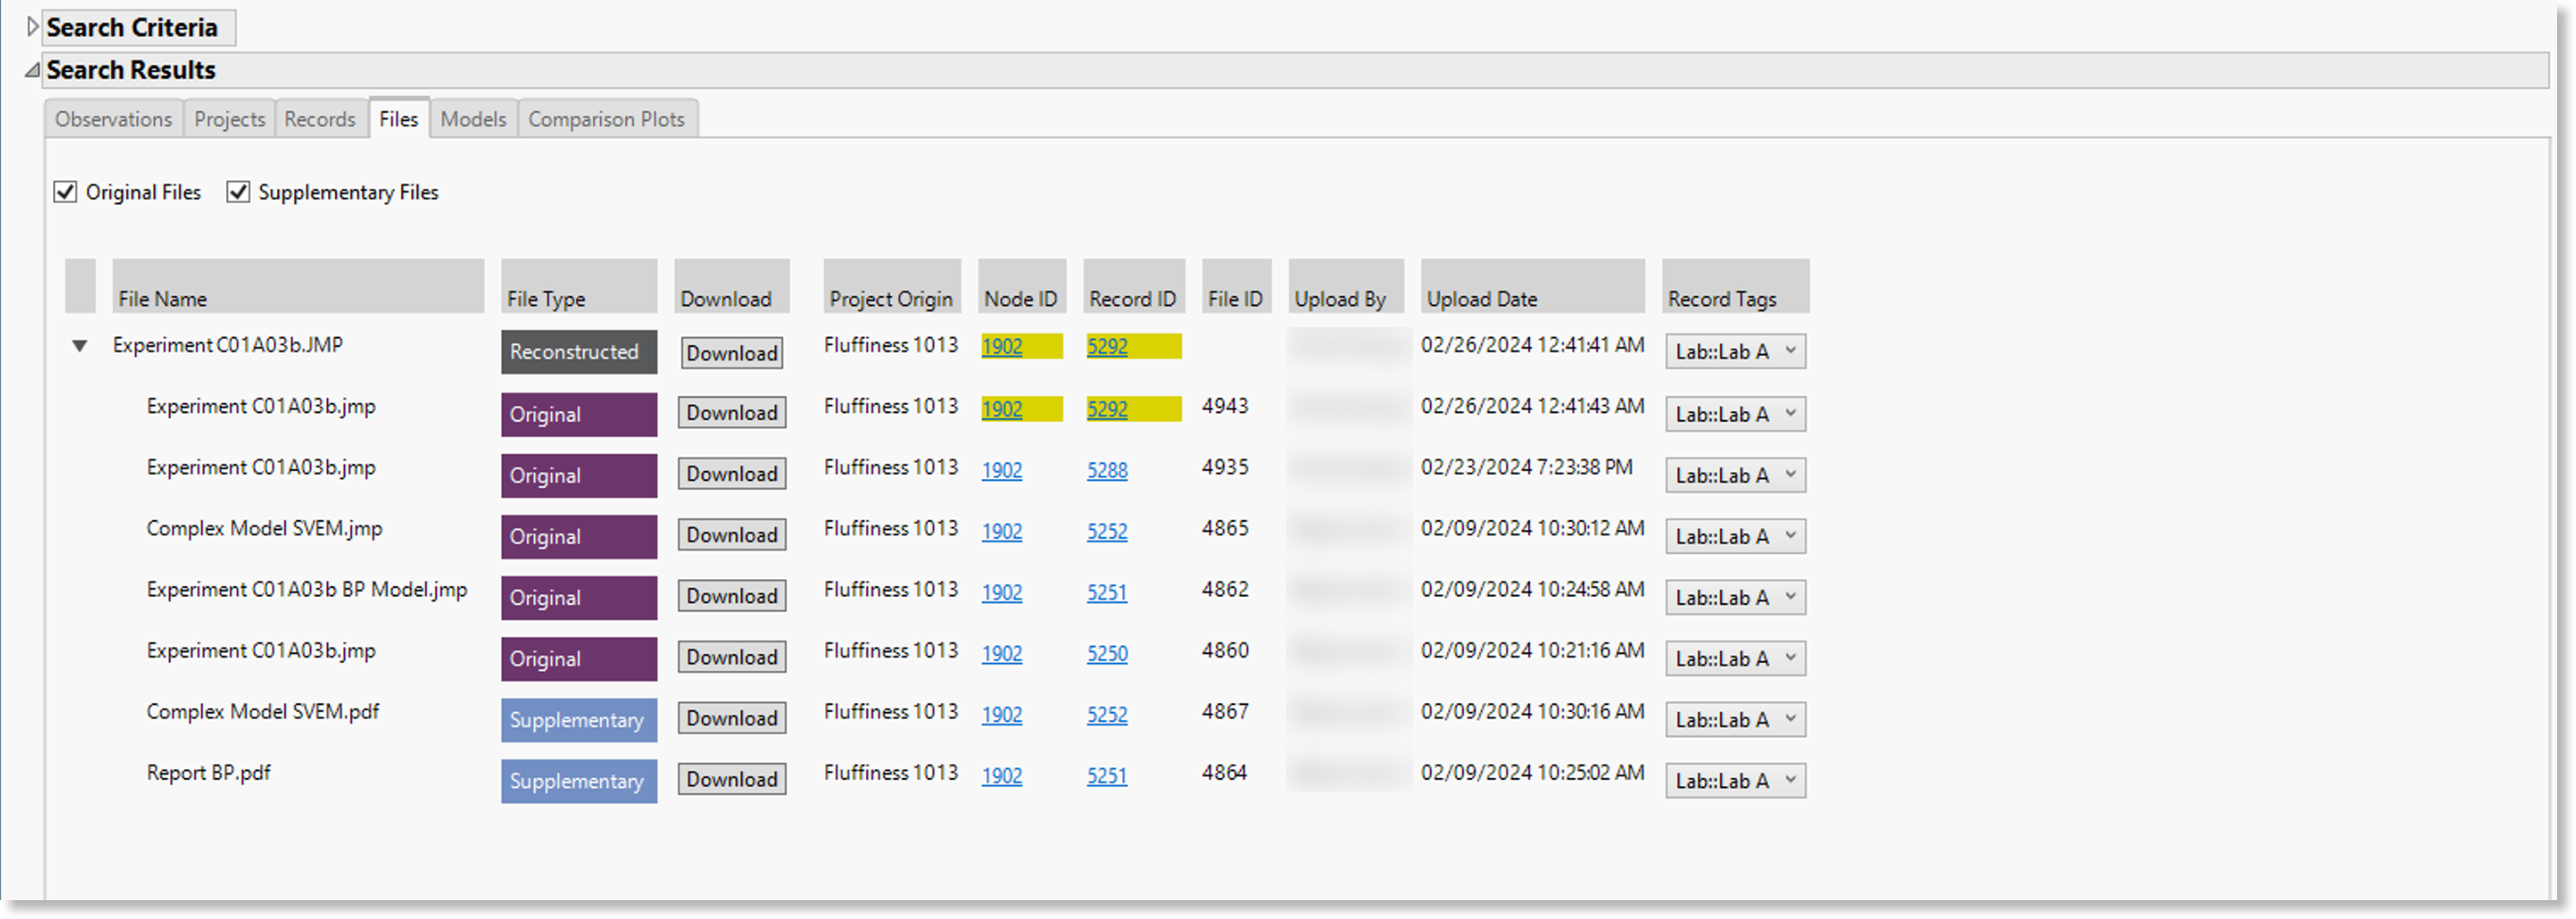Viewport: 2576px width, 919px height.
Task: Click Original badge for file ID 4943
Action: click(579, 414)
